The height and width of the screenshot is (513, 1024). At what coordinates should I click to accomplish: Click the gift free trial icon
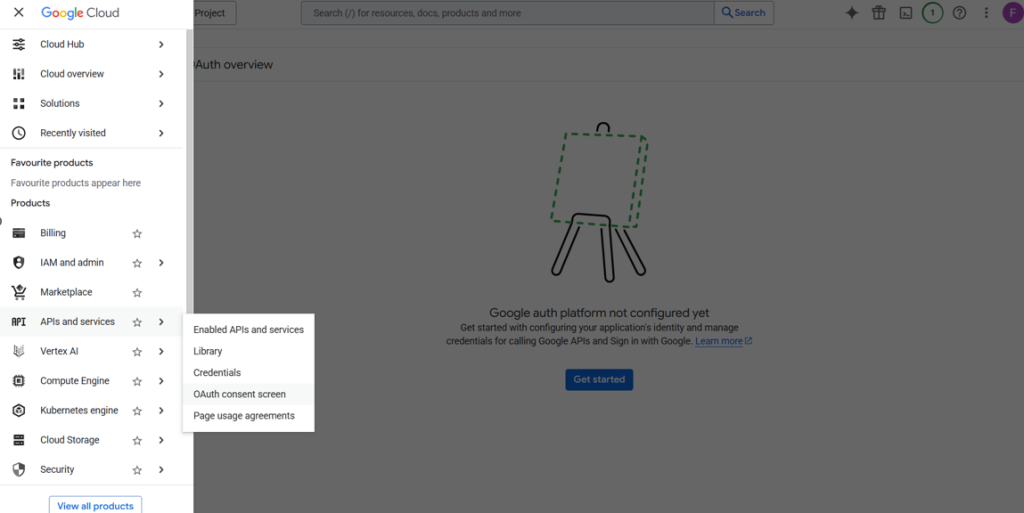879,13
